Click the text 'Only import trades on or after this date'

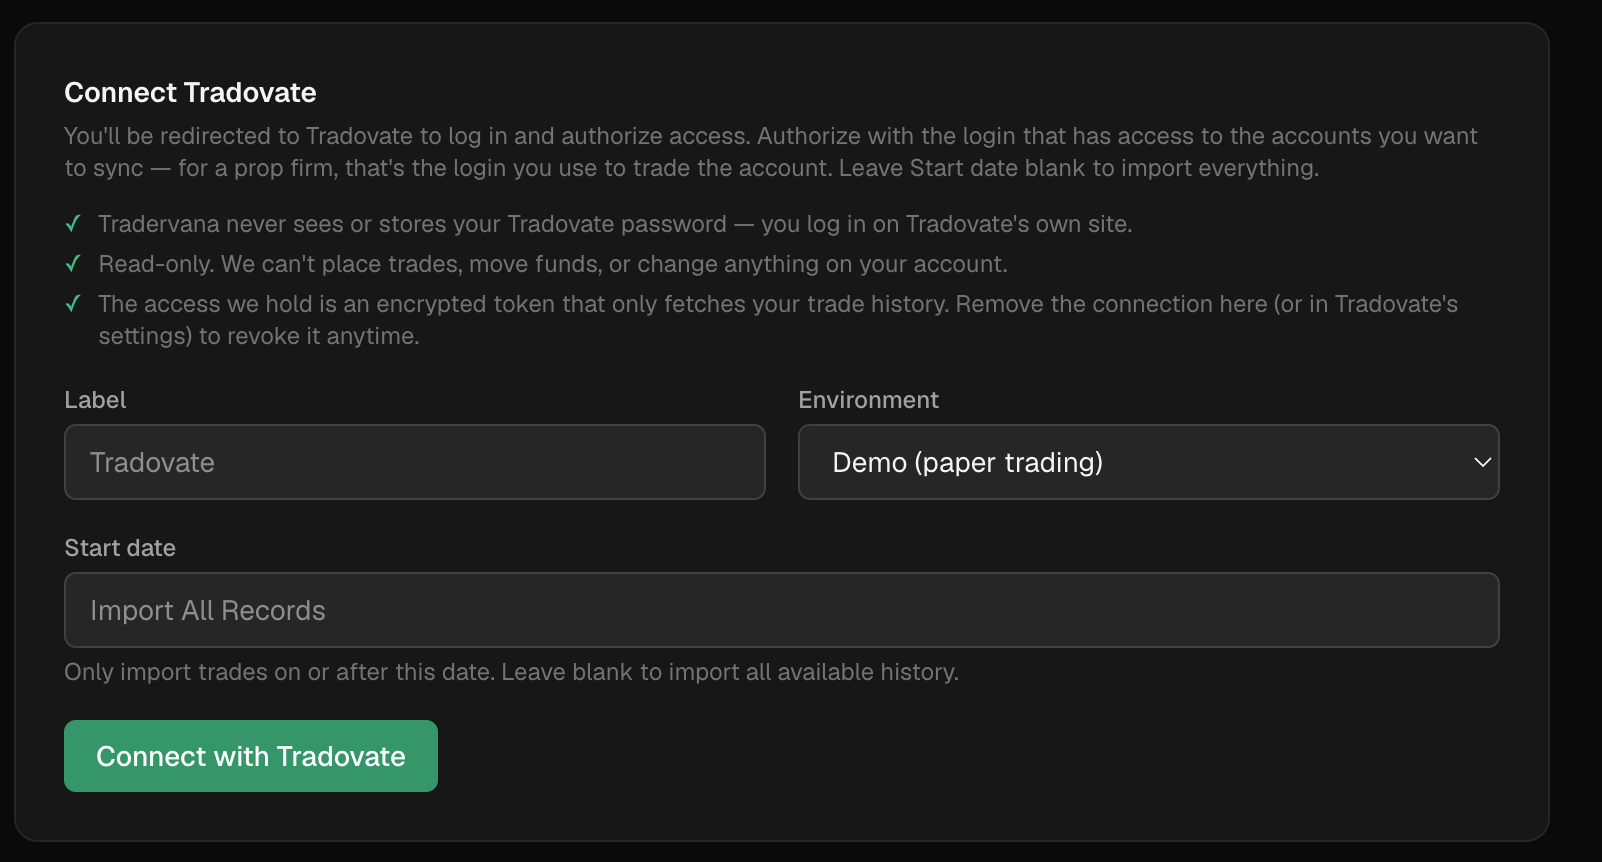point(277,672)
